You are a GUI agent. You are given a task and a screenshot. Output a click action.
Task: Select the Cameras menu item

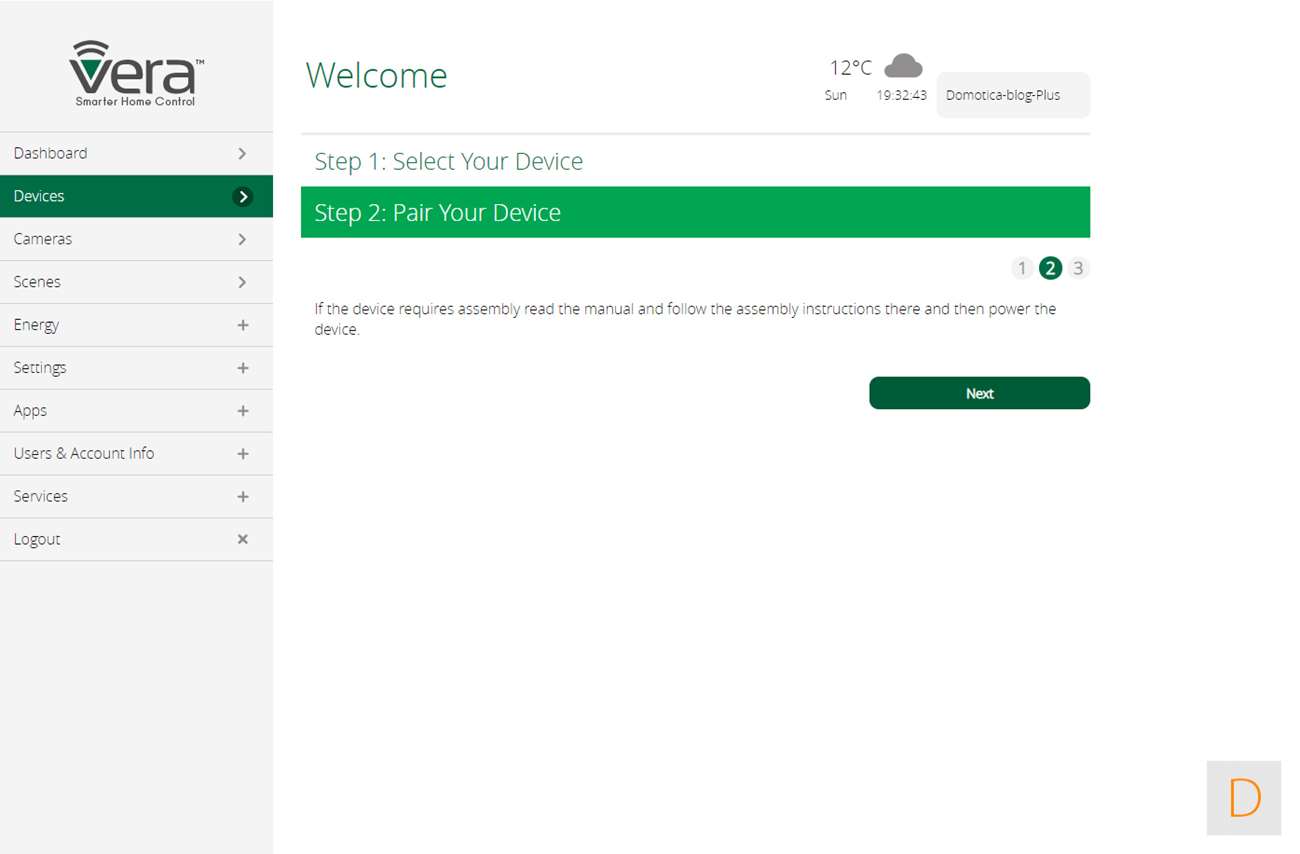point(43,239)
